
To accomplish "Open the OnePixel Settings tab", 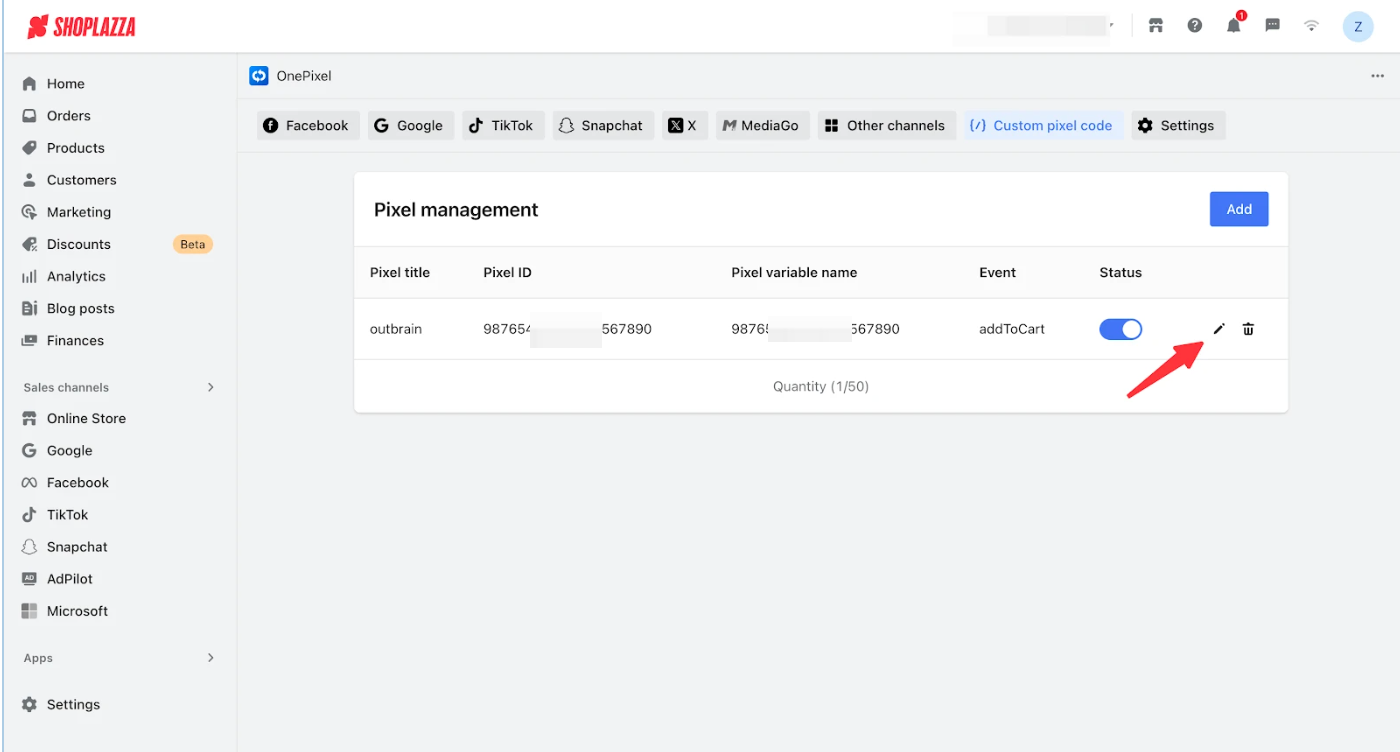I will (x=1177, y=126).
